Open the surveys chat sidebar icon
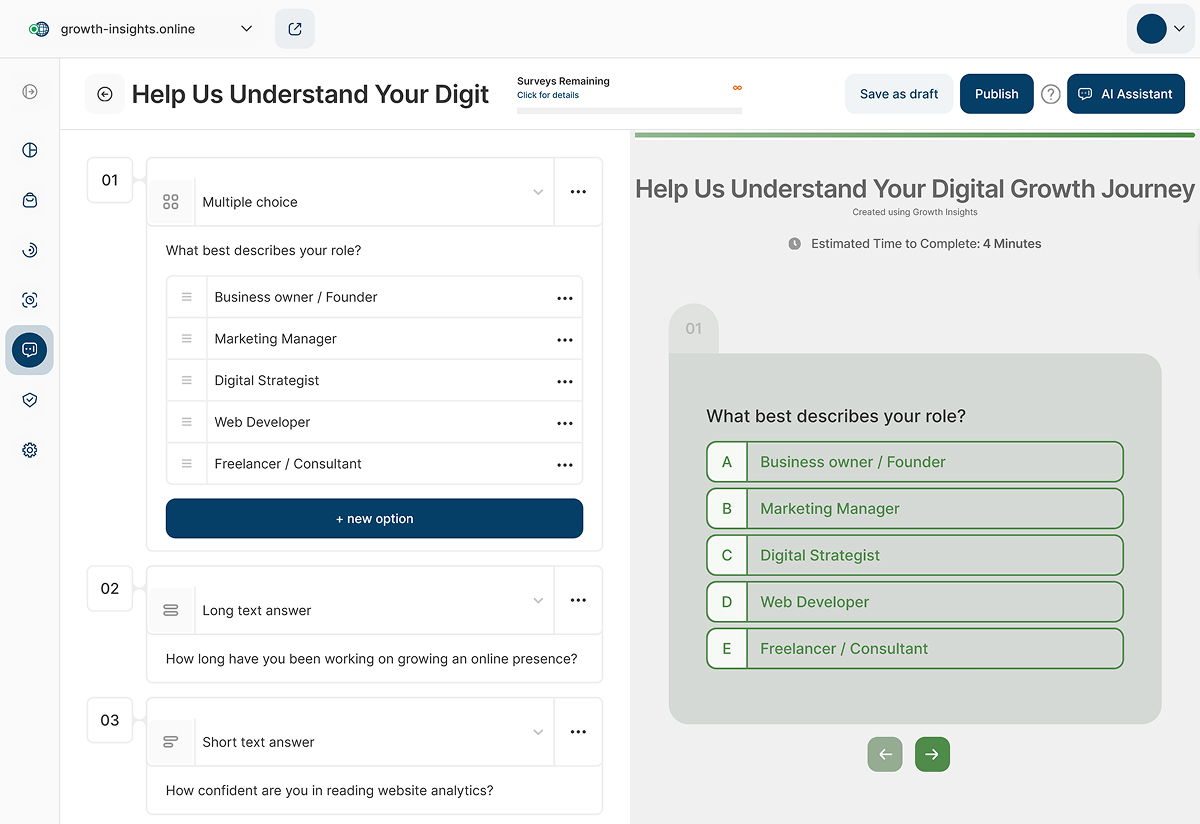The height and width of the screenshot is (824, 1200). click(30, 350)
